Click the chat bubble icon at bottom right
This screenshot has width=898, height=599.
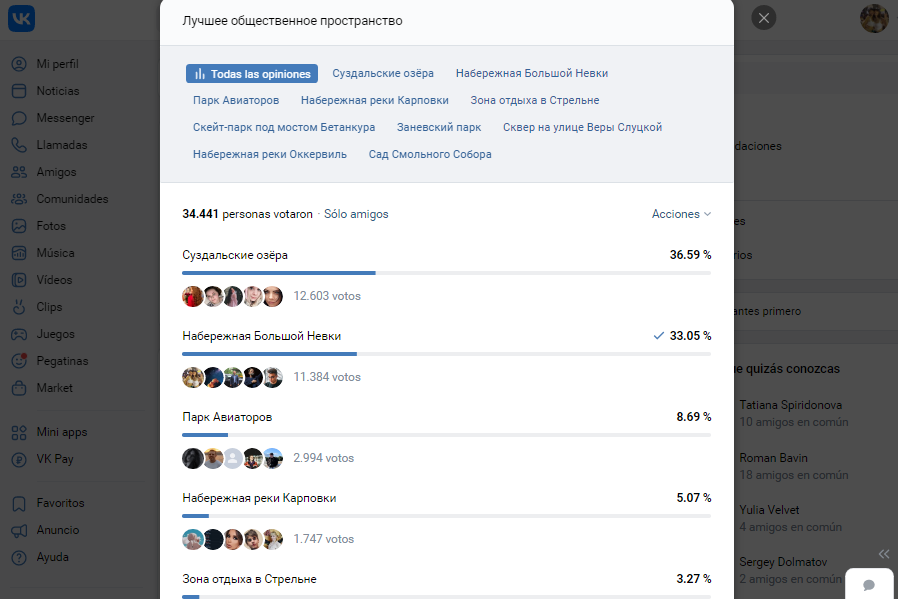[x=869, y=585]
